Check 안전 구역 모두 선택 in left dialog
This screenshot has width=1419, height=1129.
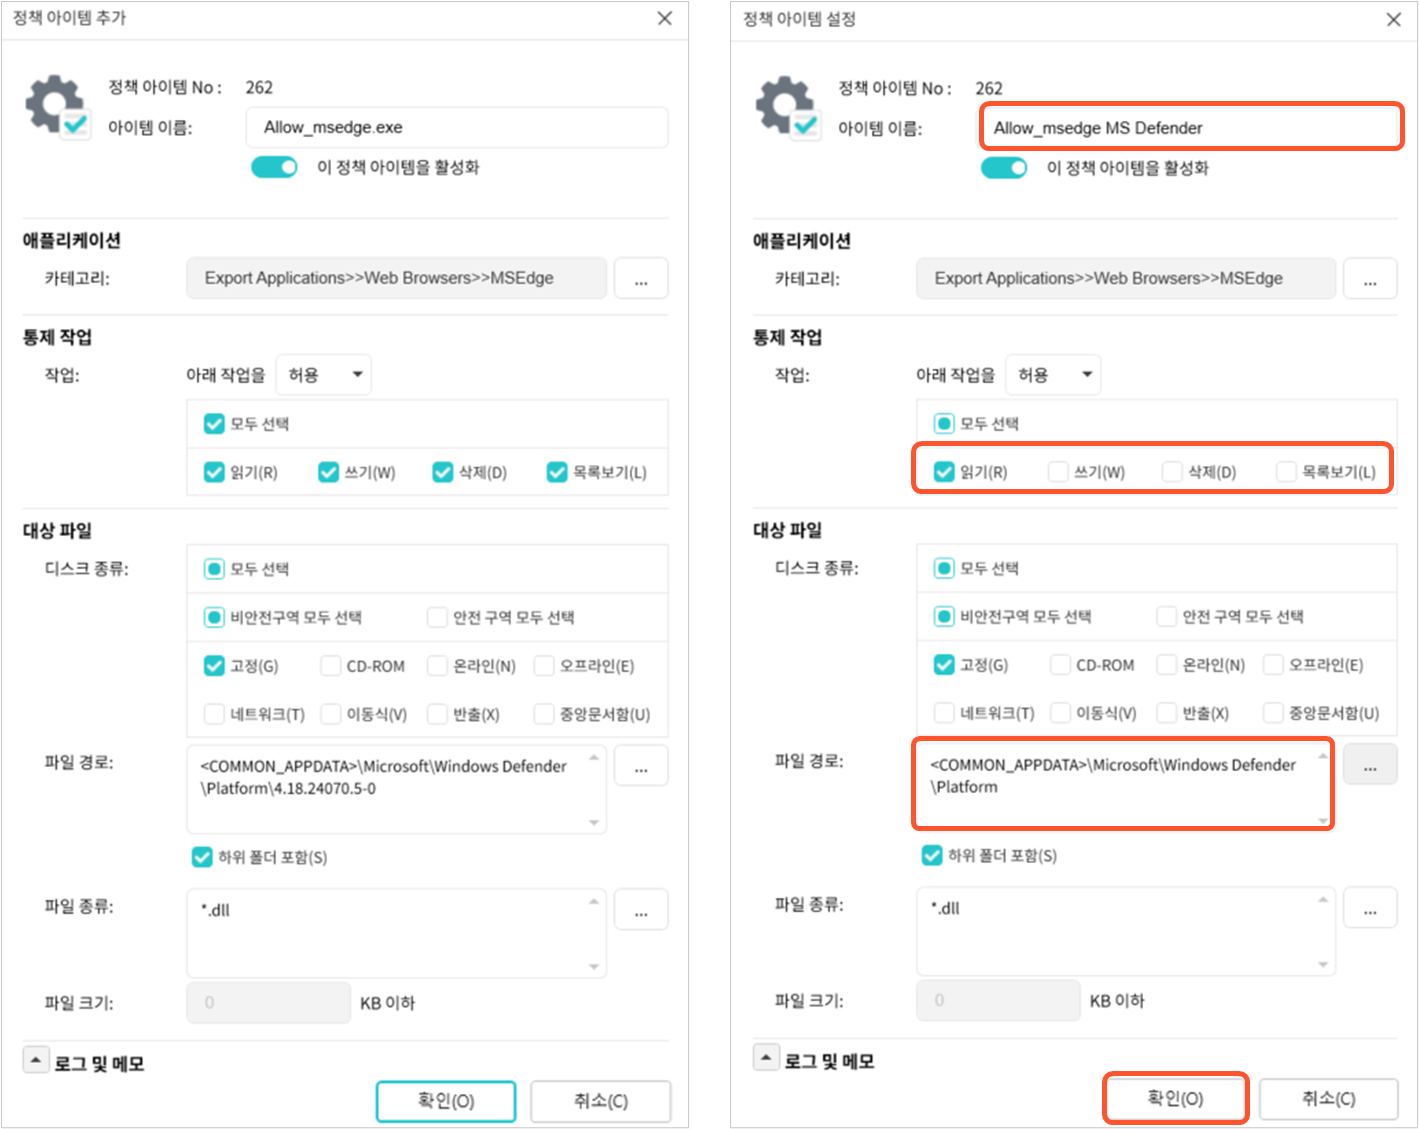[x=437, y=617]
